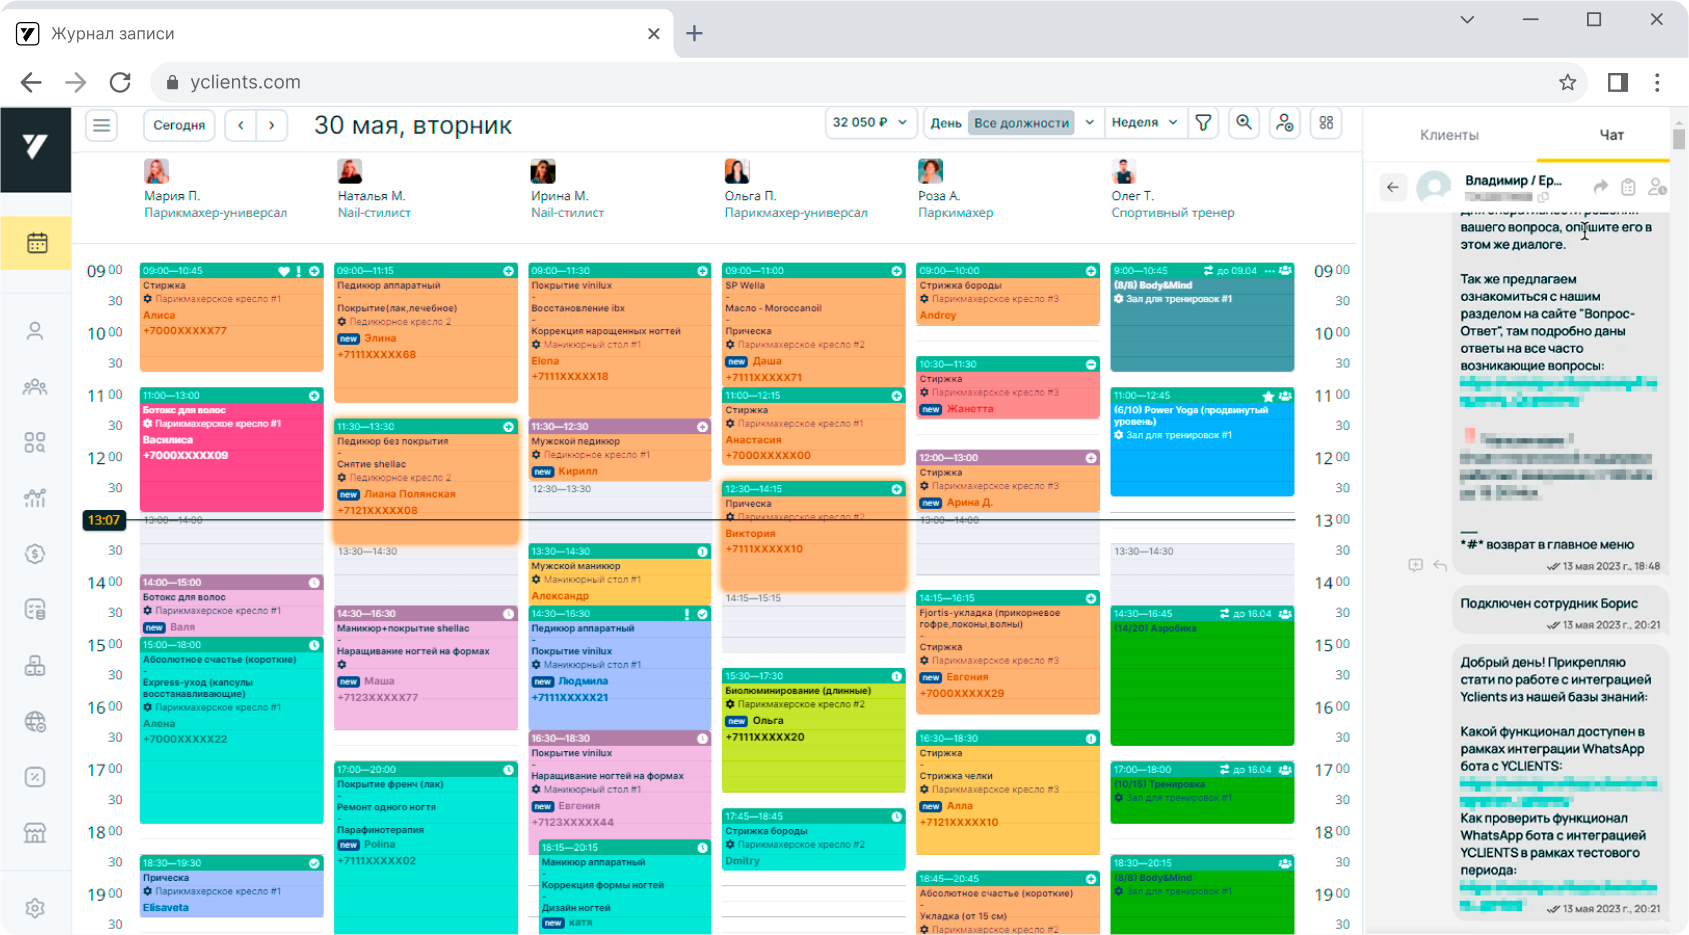Go to the next day with right chevron

coord(272,125)
